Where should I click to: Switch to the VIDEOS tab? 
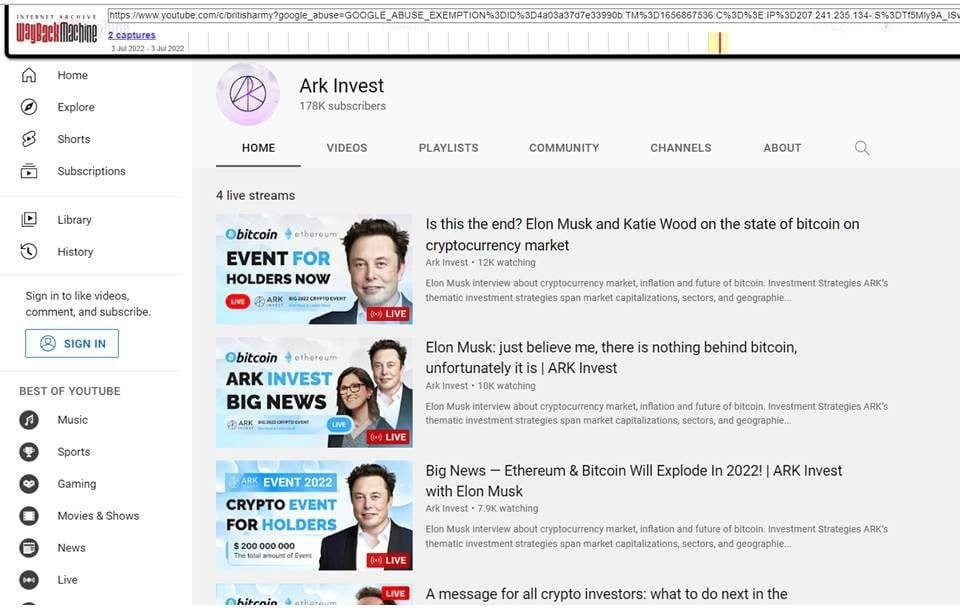click(346, 147)
